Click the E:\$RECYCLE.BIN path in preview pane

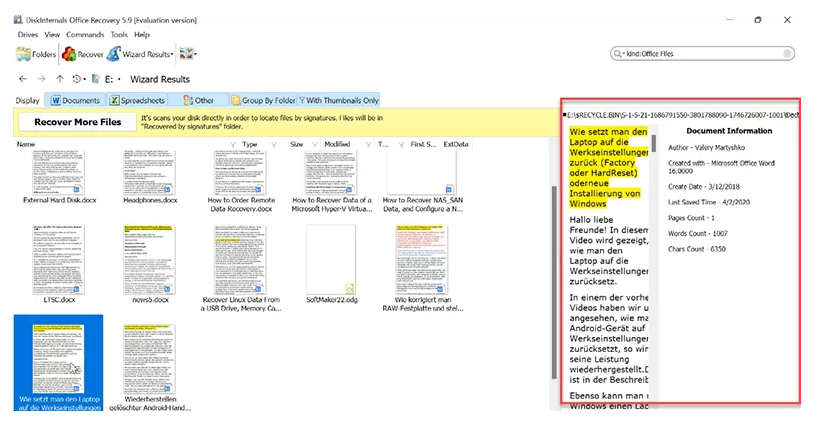(683, 115)
